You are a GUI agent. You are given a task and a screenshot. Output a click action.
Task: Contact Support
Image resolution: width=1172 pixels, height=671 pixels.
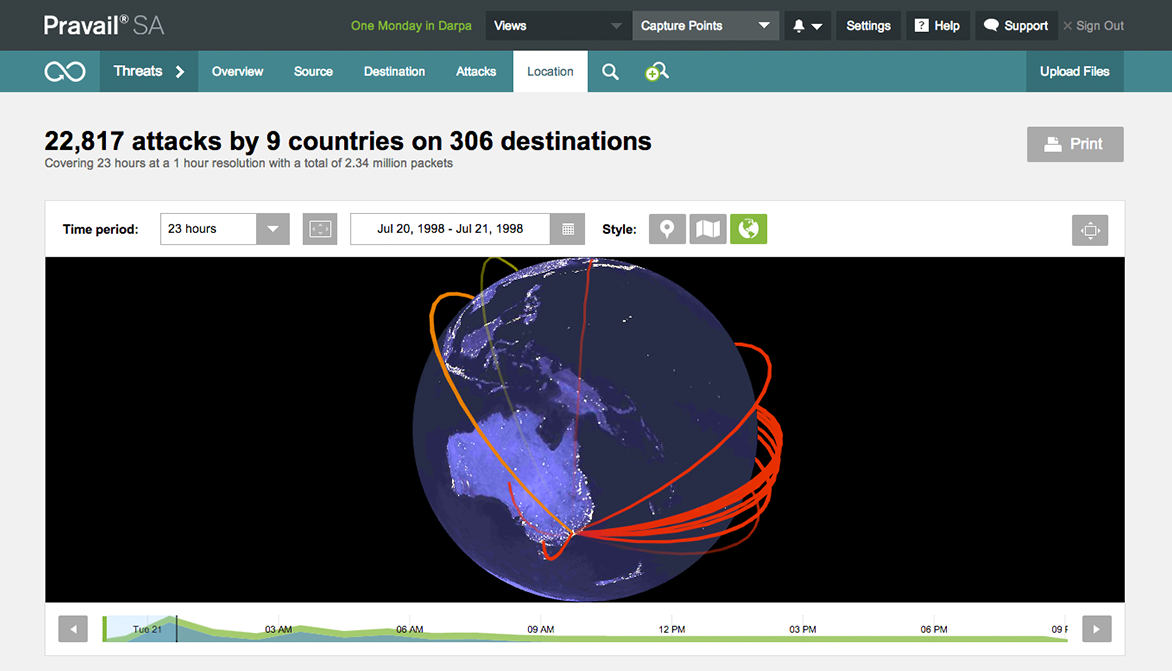point(1017,25)
